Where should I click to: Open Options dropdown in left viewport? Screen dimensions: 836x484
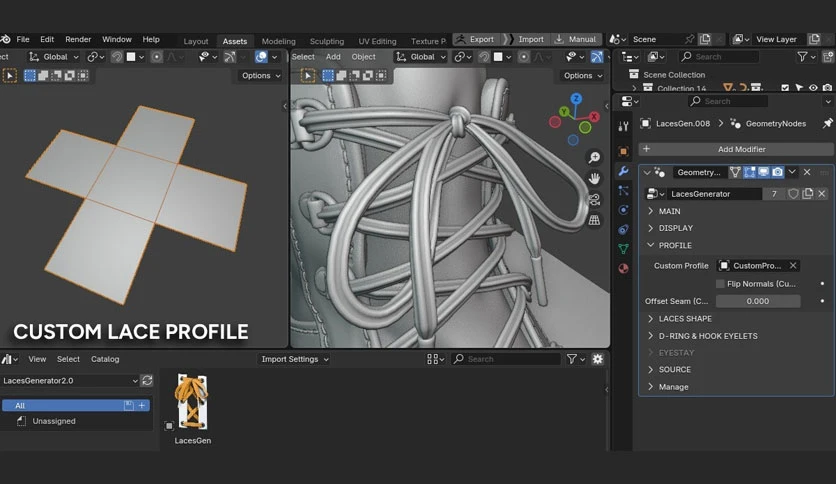[261, 76]
